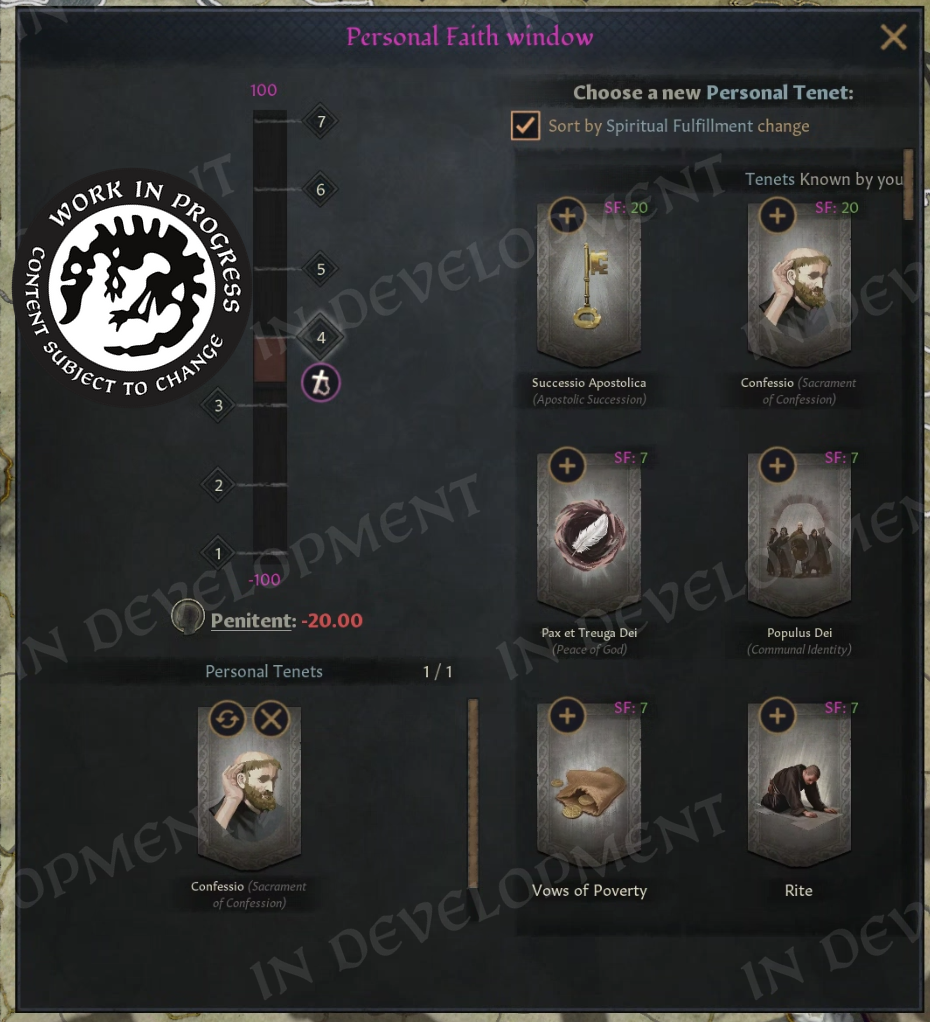Add the Successio Apostolica tenet with plus icon
The height and width of the screenshot is (1022, 930).
[x=567, y=216]
